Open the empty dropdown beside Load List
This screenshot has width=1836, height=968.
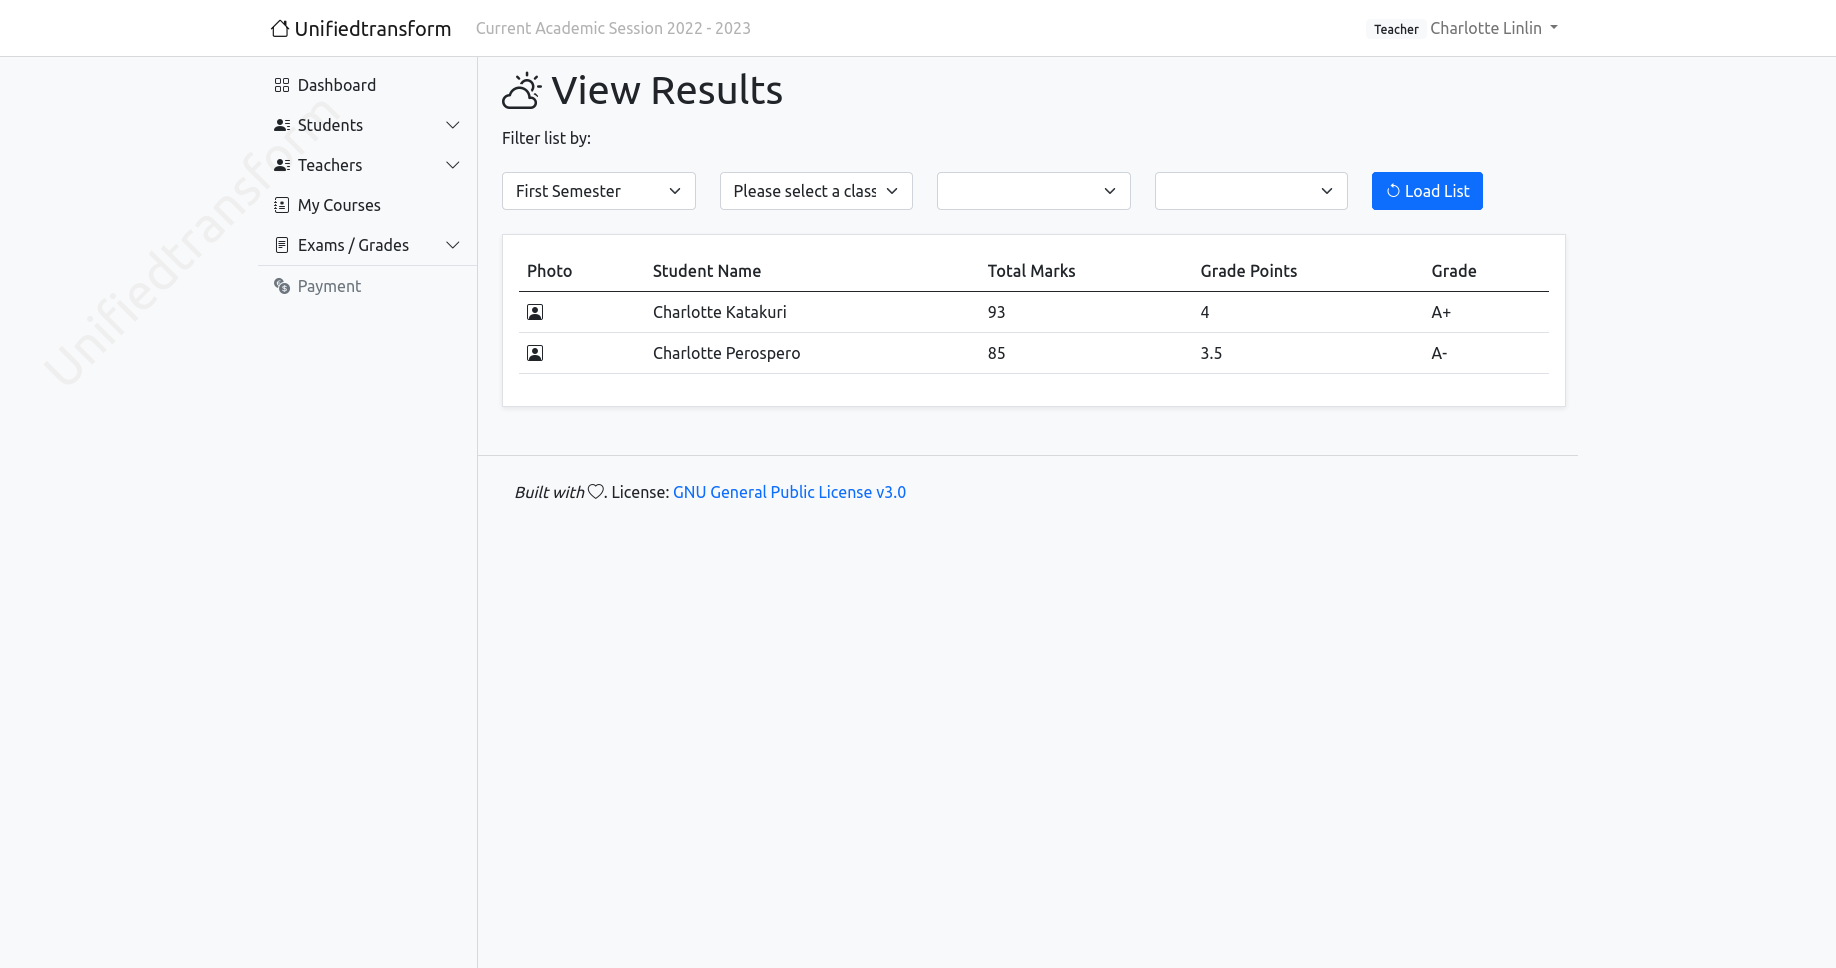pos(1251,191)
